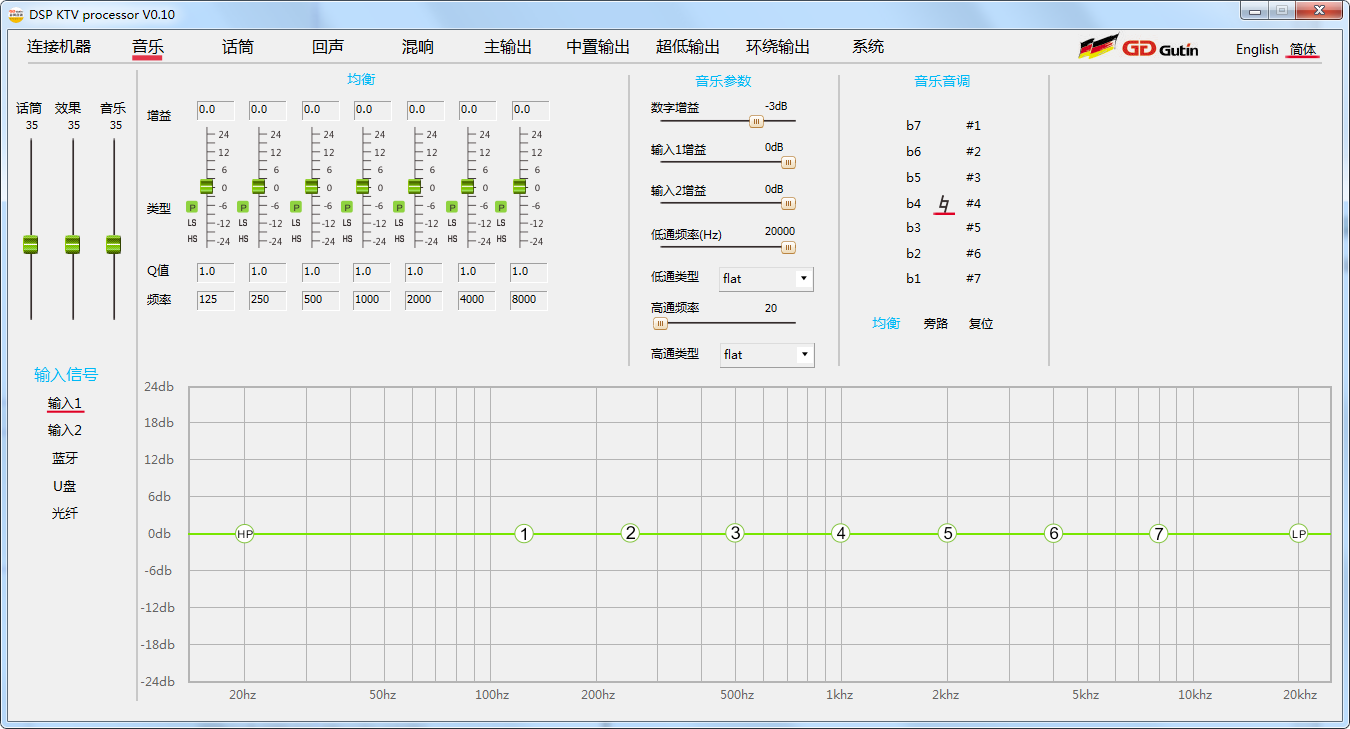
Task: Select EQ graph node 6
Action: (x=1053, y=533)
